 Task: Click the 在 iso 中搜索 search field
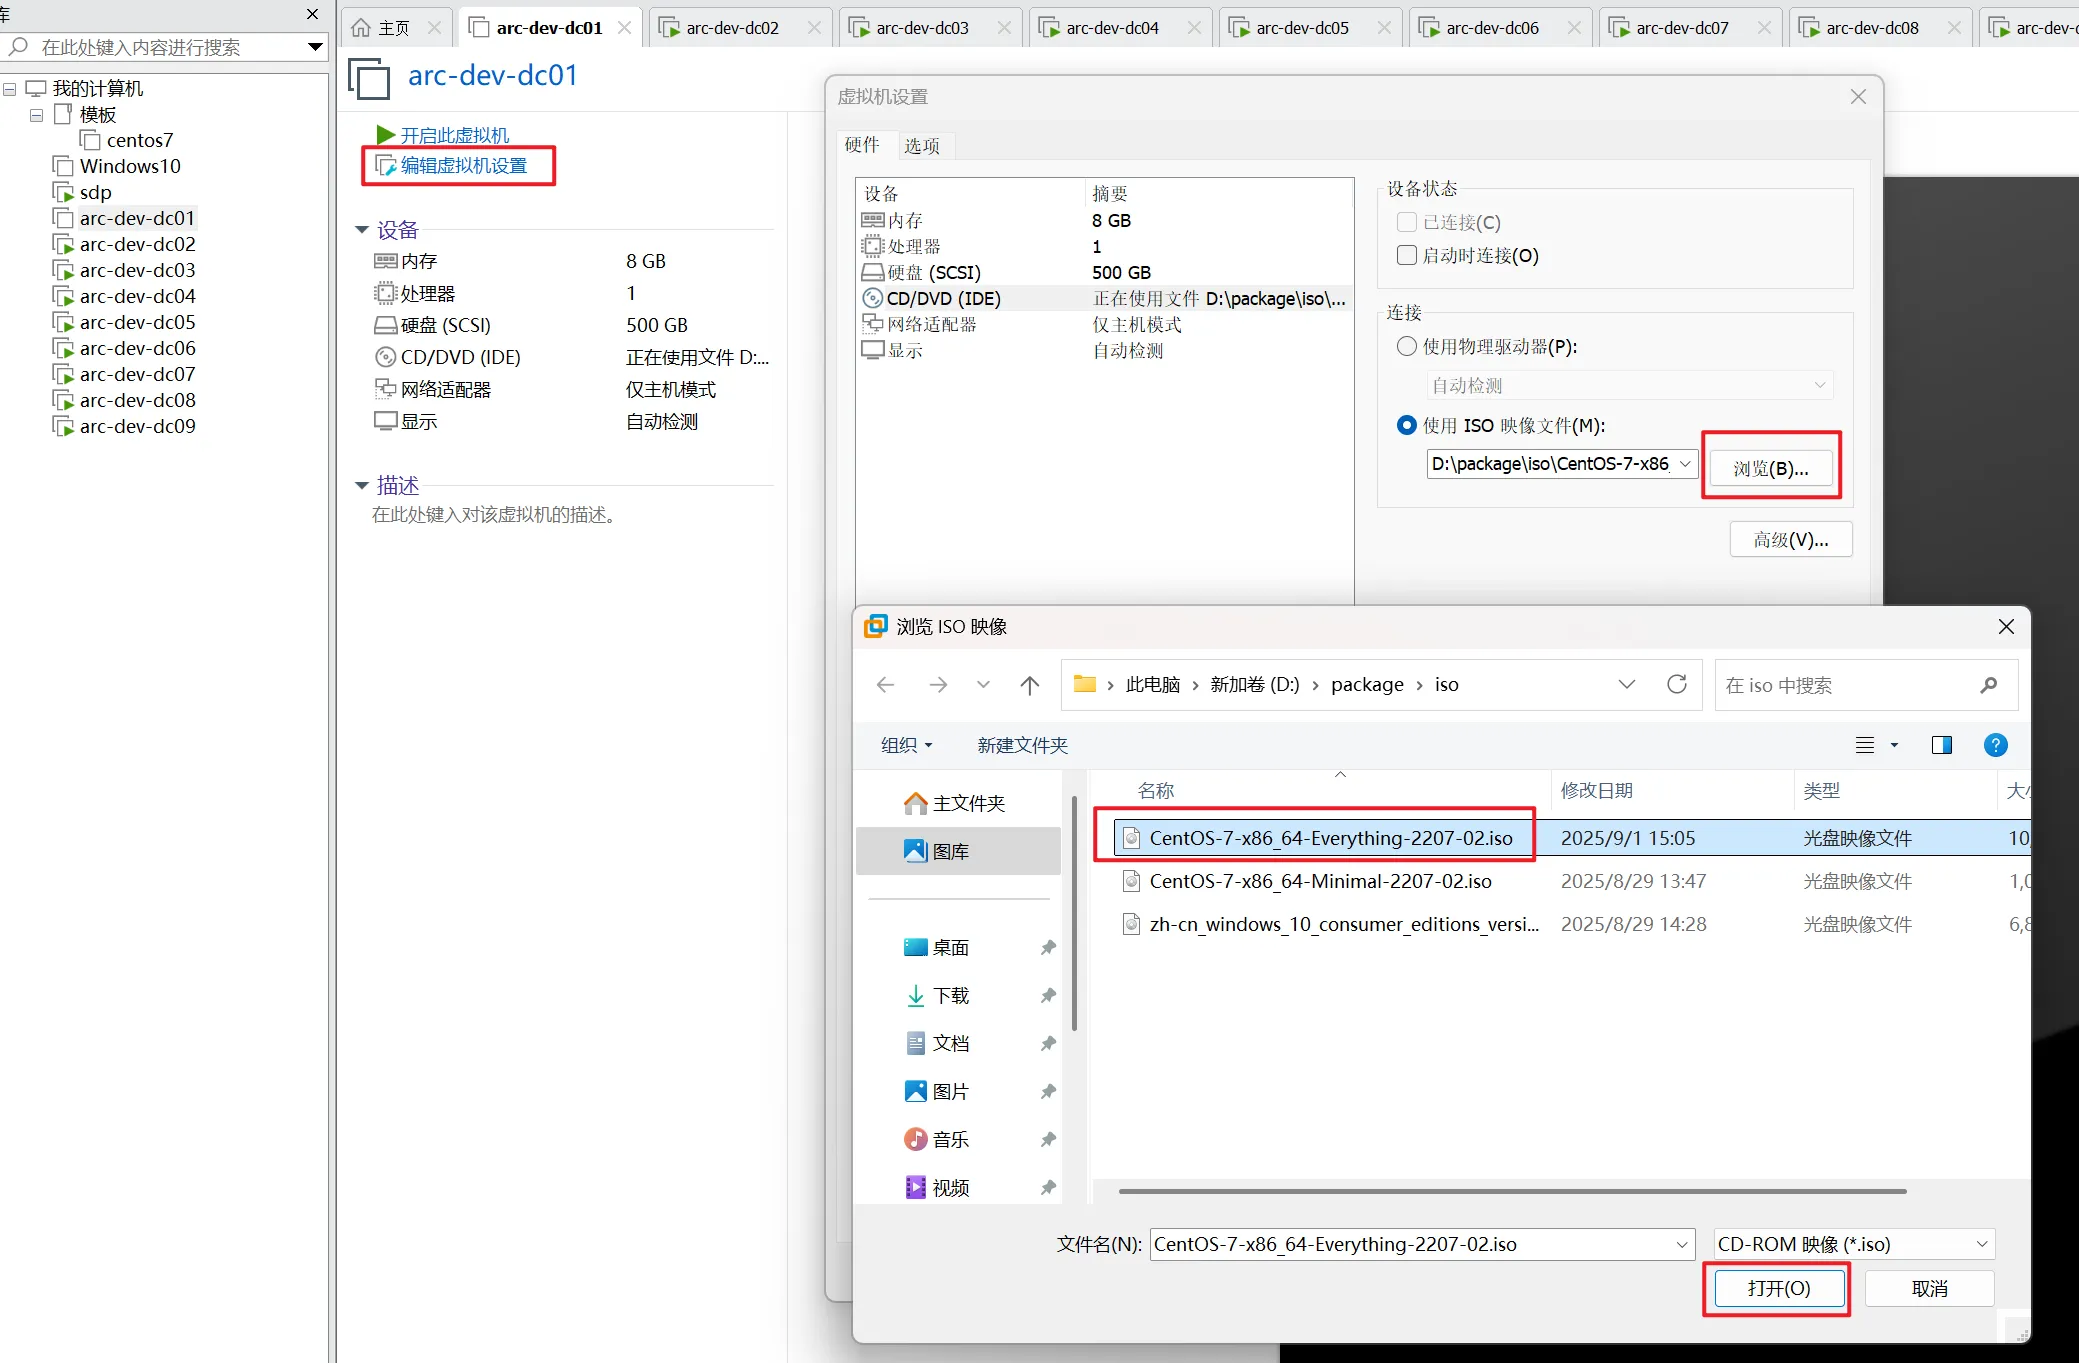(1845, 685)
